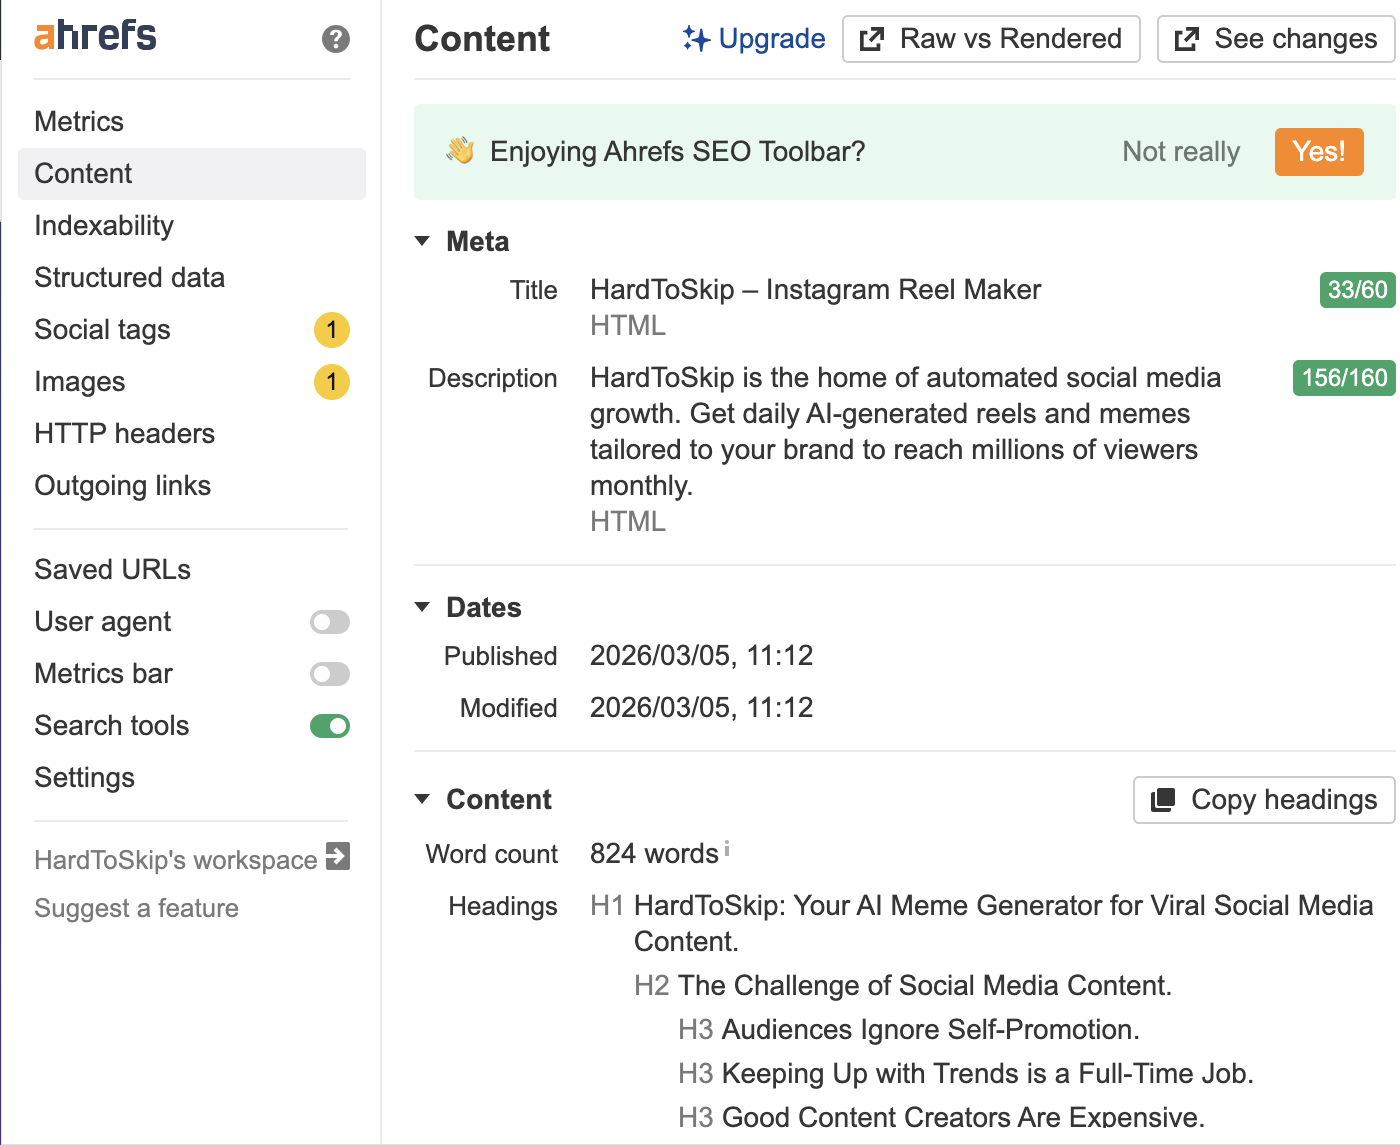Click the Suggest a feature link
1400x1145 pixels.
[x=136, y=908]
